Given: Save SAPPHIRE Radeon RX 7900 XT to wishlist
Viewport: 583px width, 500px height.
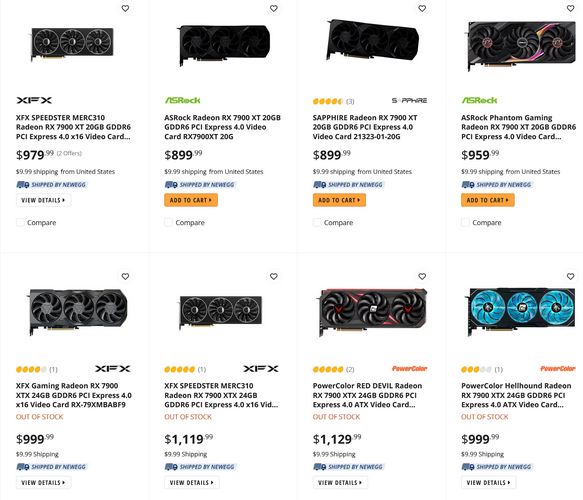Looking at the screenshot, I should (x=422, y=8).
